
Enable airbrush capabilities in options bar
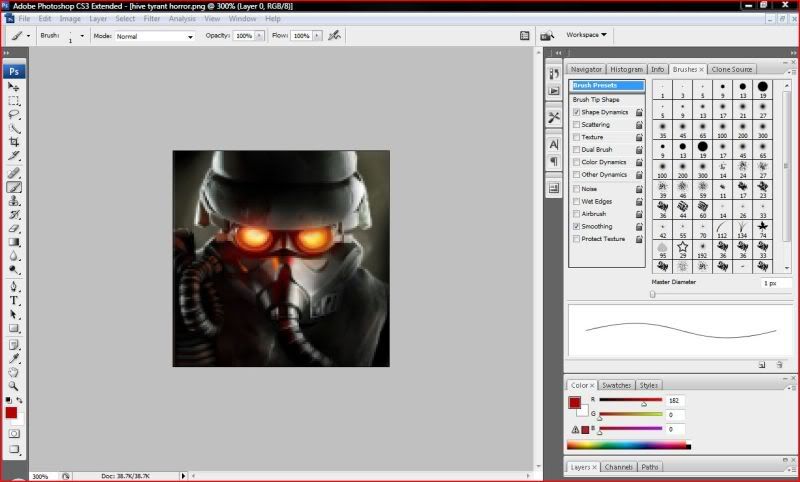[x=335, y=35]
